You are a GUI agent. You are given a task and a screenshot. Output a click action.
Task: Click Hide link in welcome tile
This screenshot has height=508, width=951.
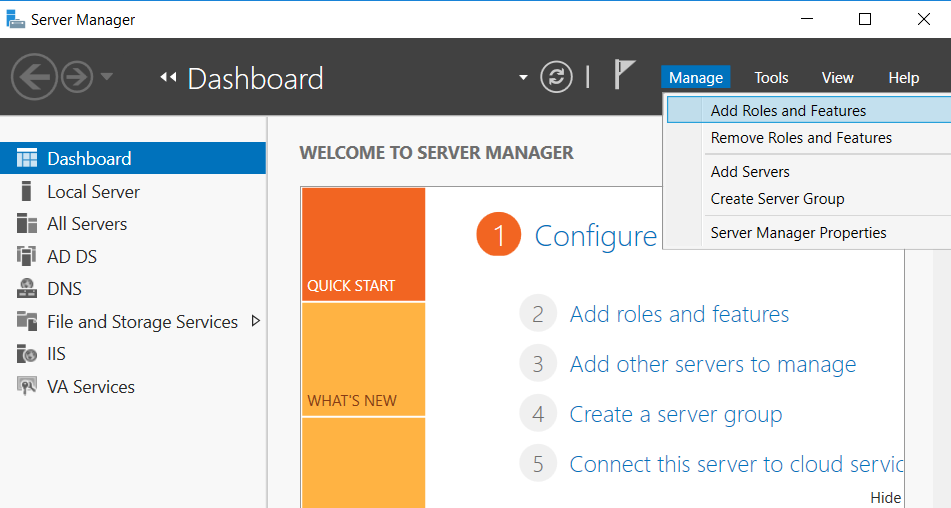click(x=885, y=498)
